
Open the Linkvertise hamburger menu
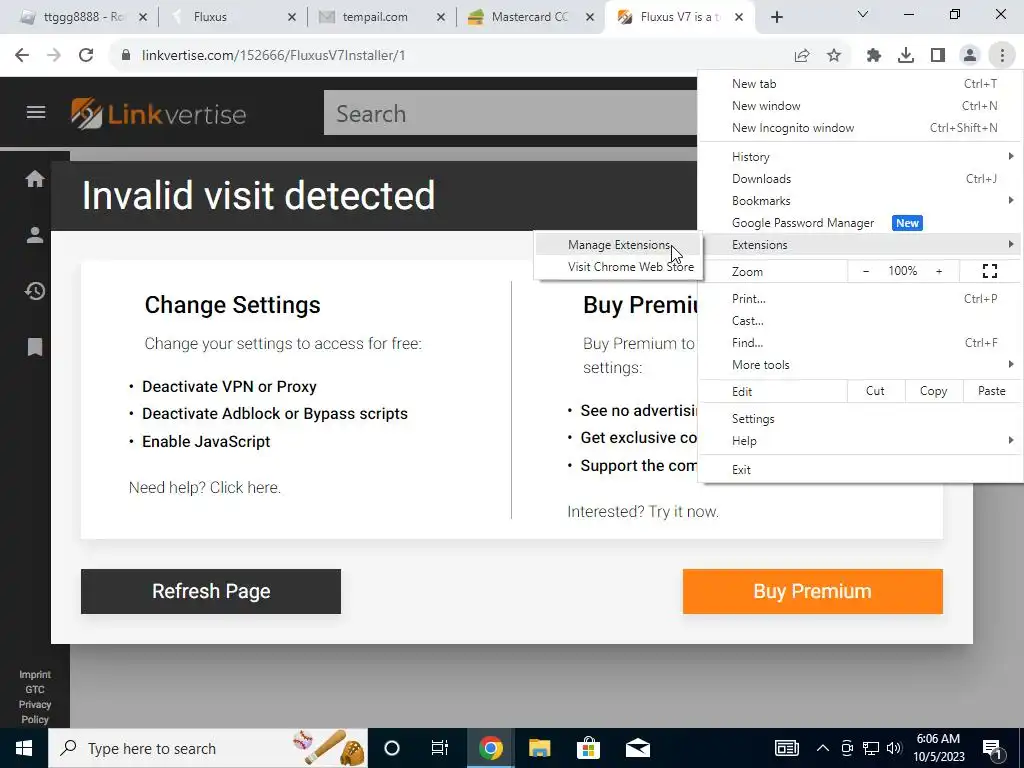pos(36,113)
